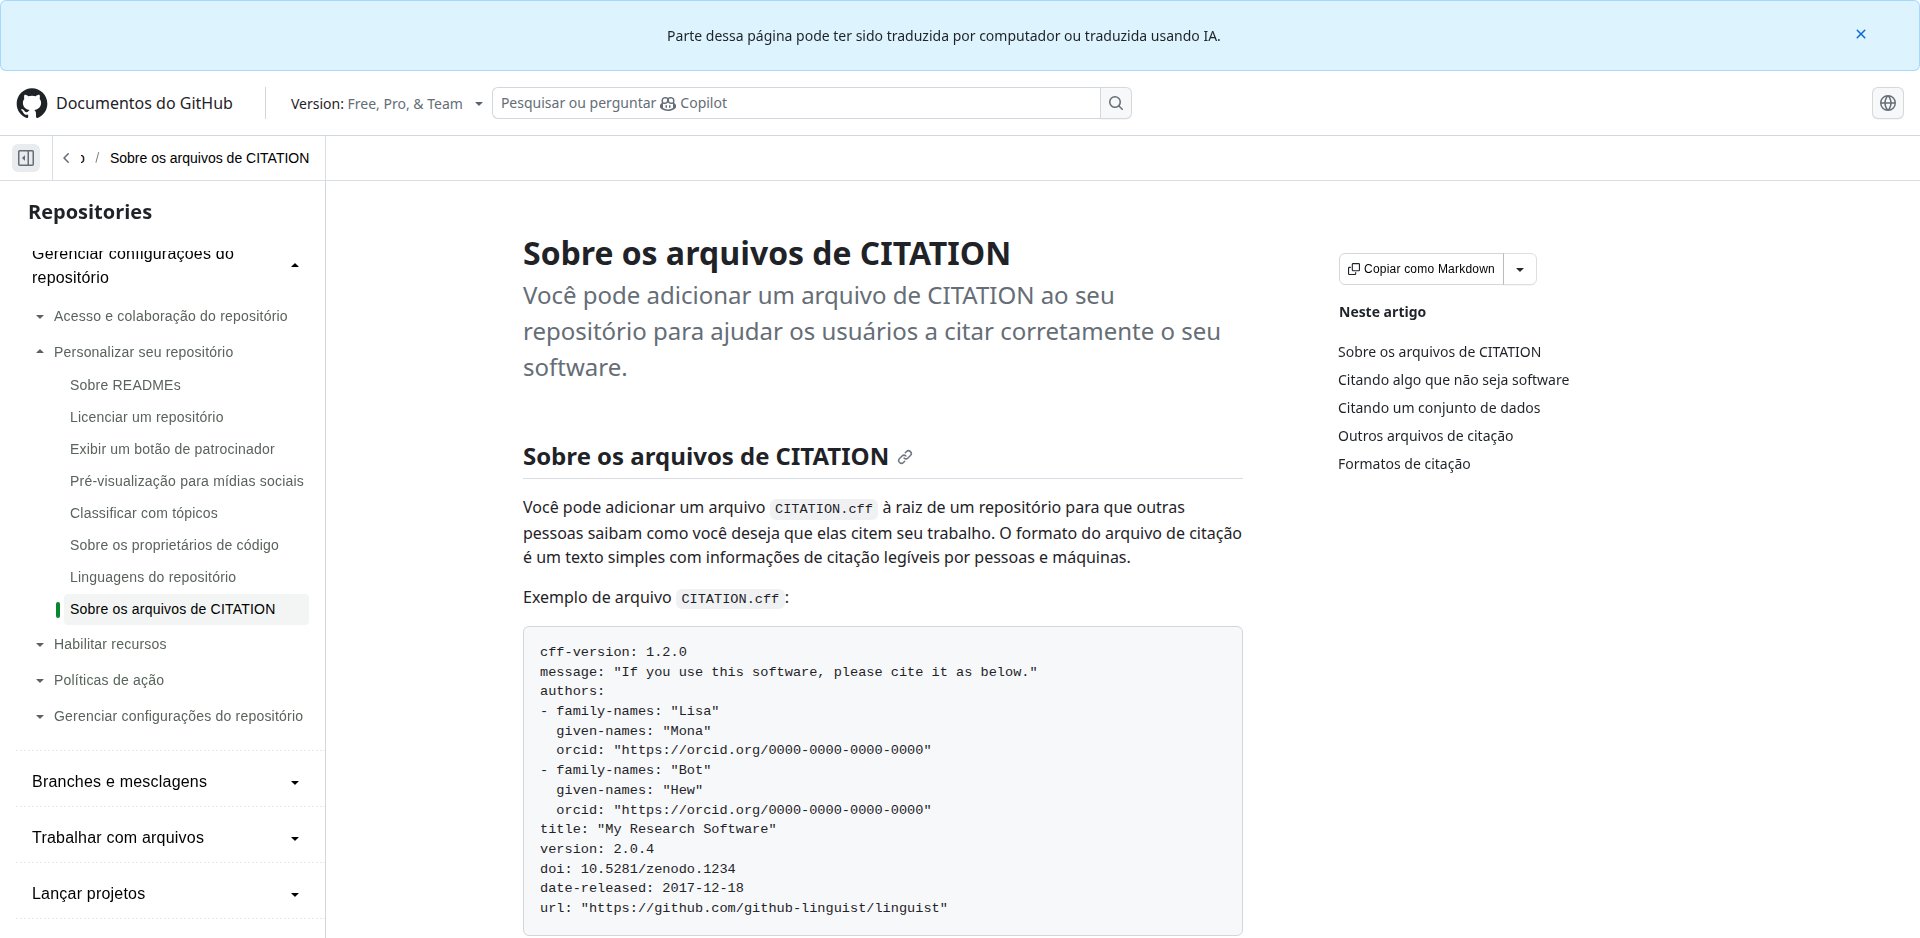Click the GitHub logo icon
Screen dimensions: 1920x938
(32, 103)
